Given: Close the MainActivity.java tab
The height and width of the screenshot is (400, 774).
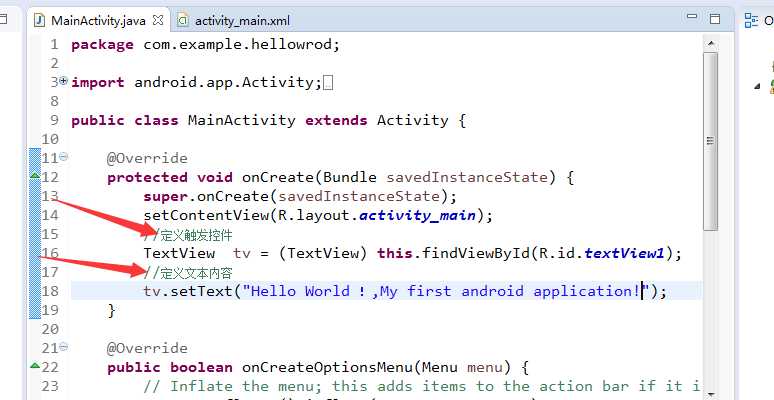Looking at the screenshot, I should (158, 20).
